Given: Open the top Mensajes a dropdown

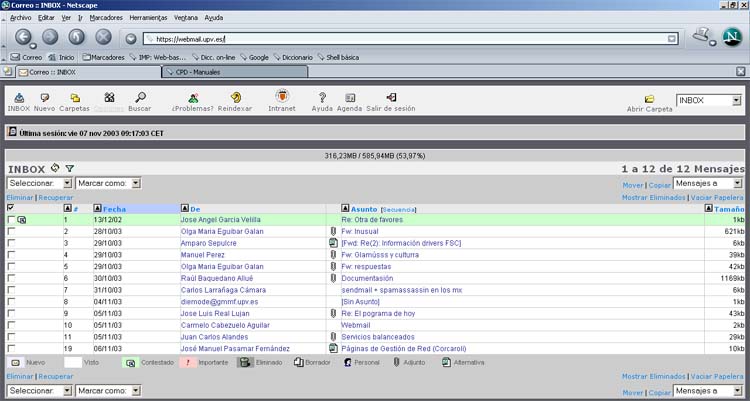Looking at the screenshot, I should 708,183.
